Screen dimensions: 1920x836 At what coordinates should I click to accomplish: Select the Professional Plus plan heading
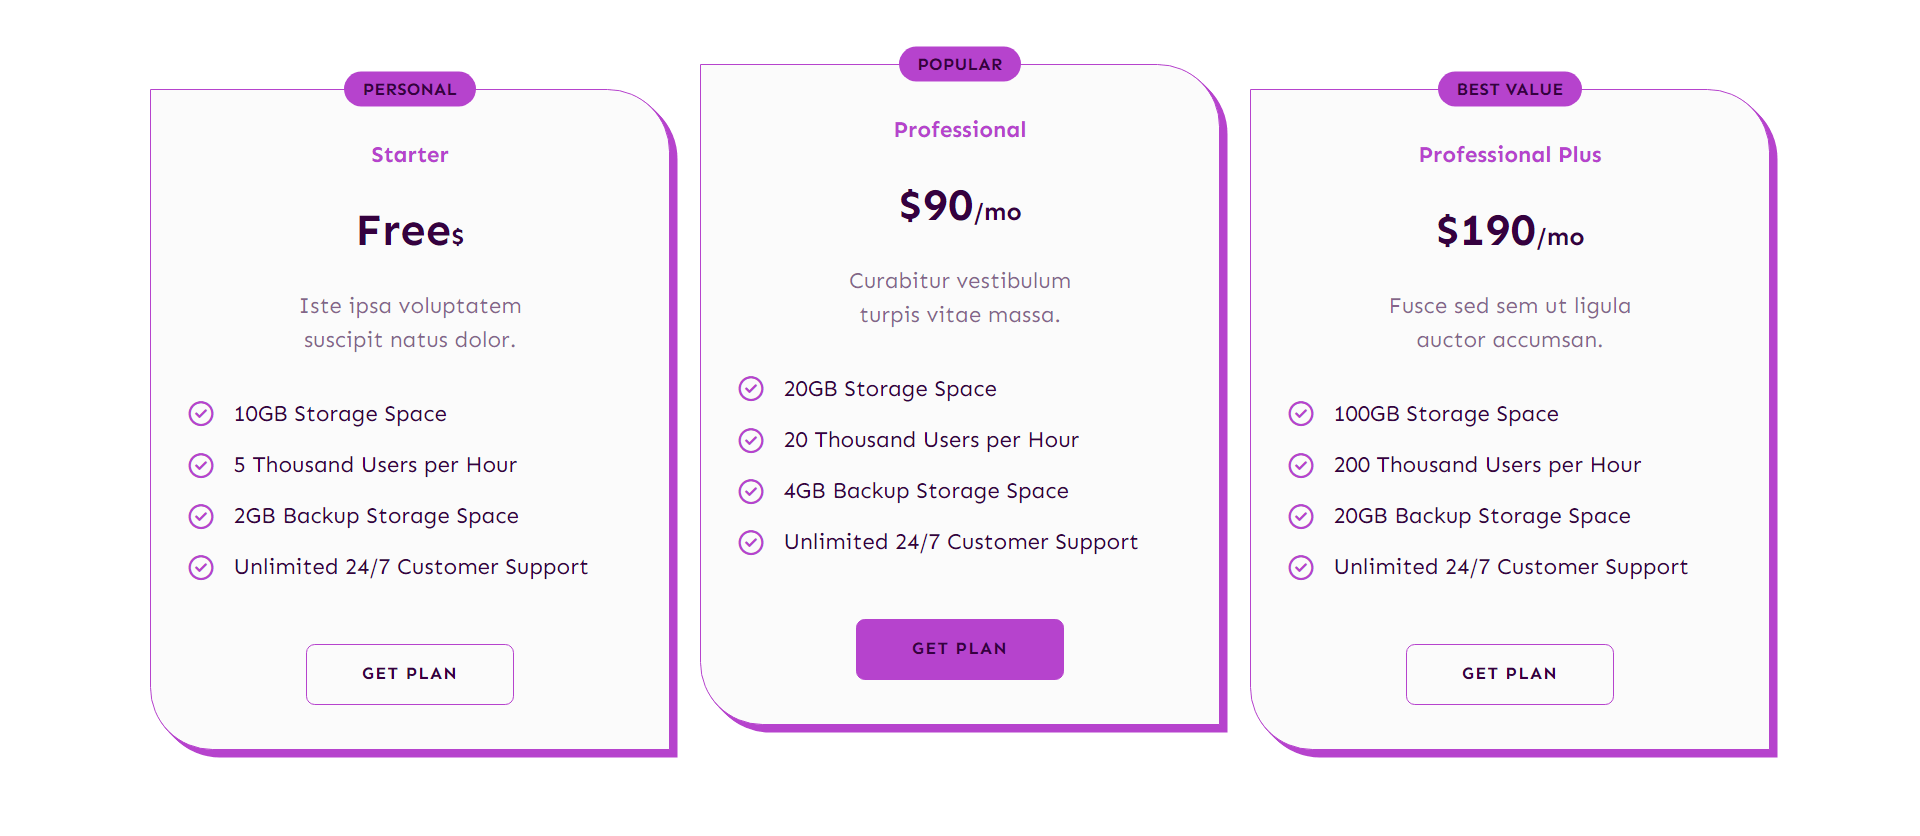1509,154
